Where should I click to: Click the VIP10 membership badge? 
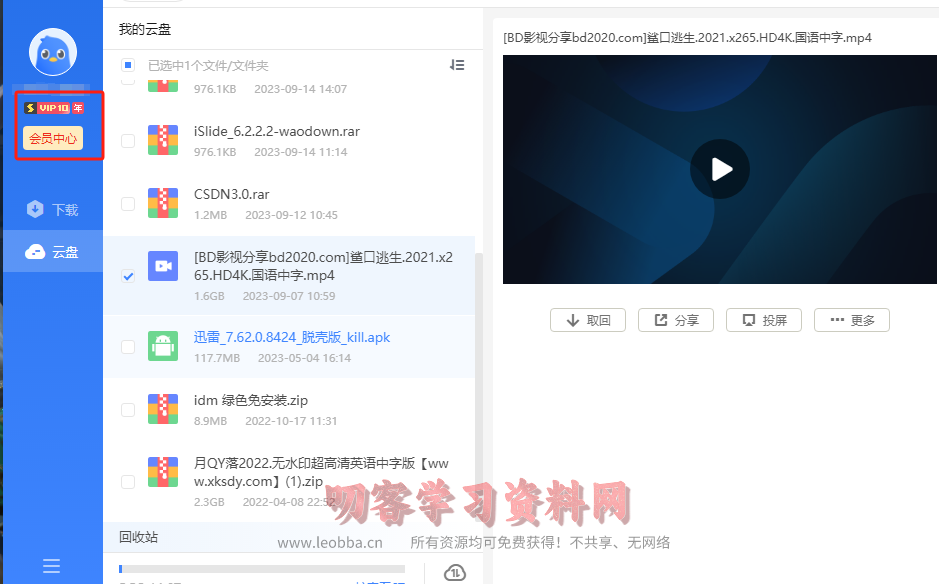[53, 108]
